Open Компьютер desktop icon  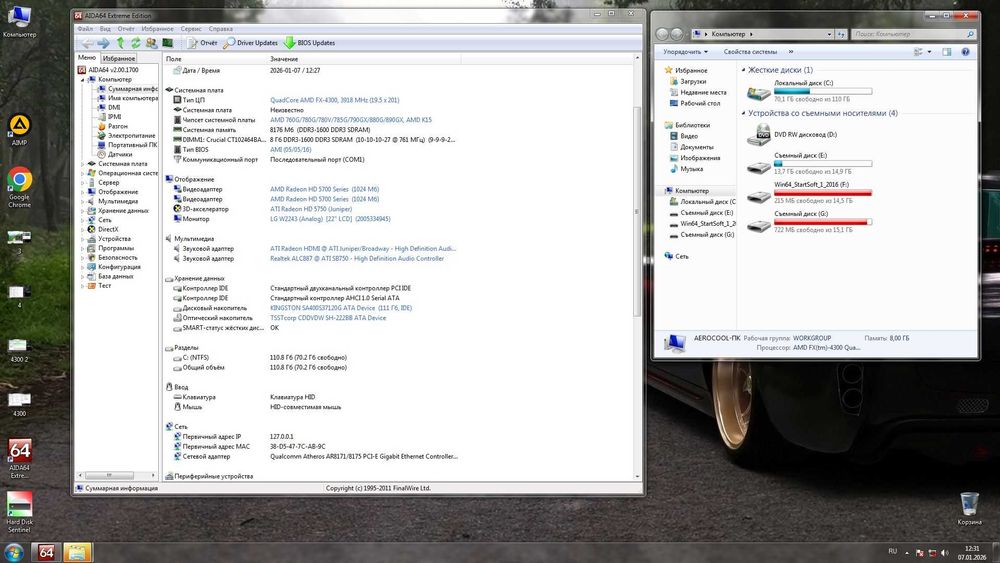pos(19,21)
